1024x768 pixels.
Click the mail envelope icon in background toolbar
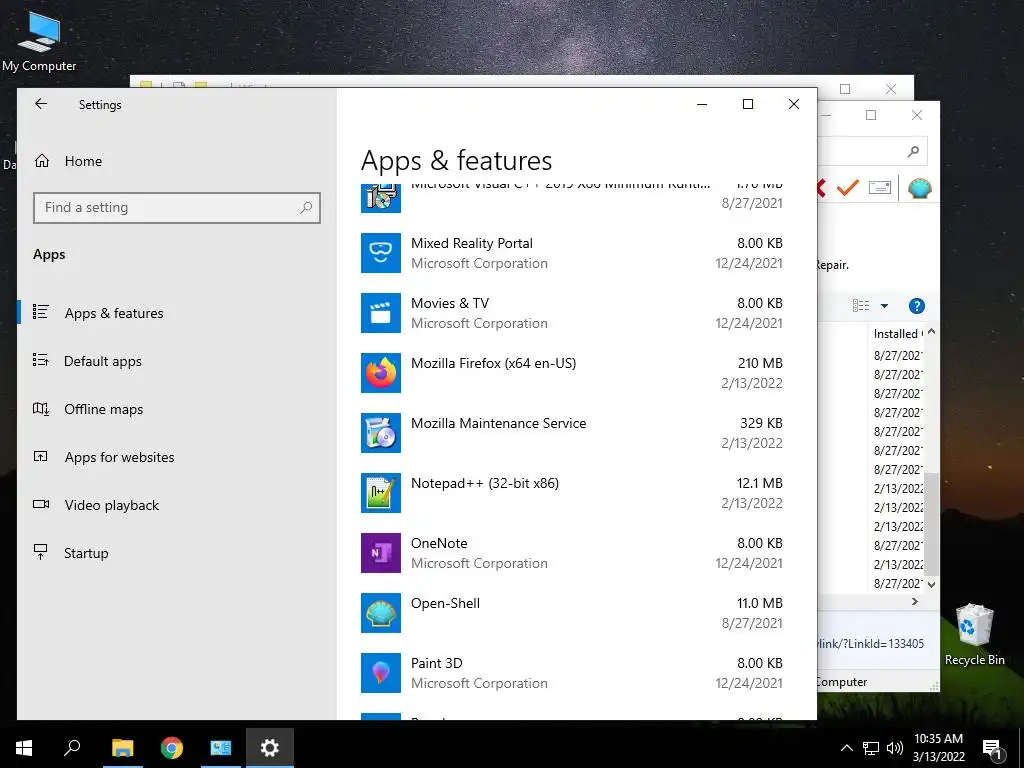click(880, 188)
